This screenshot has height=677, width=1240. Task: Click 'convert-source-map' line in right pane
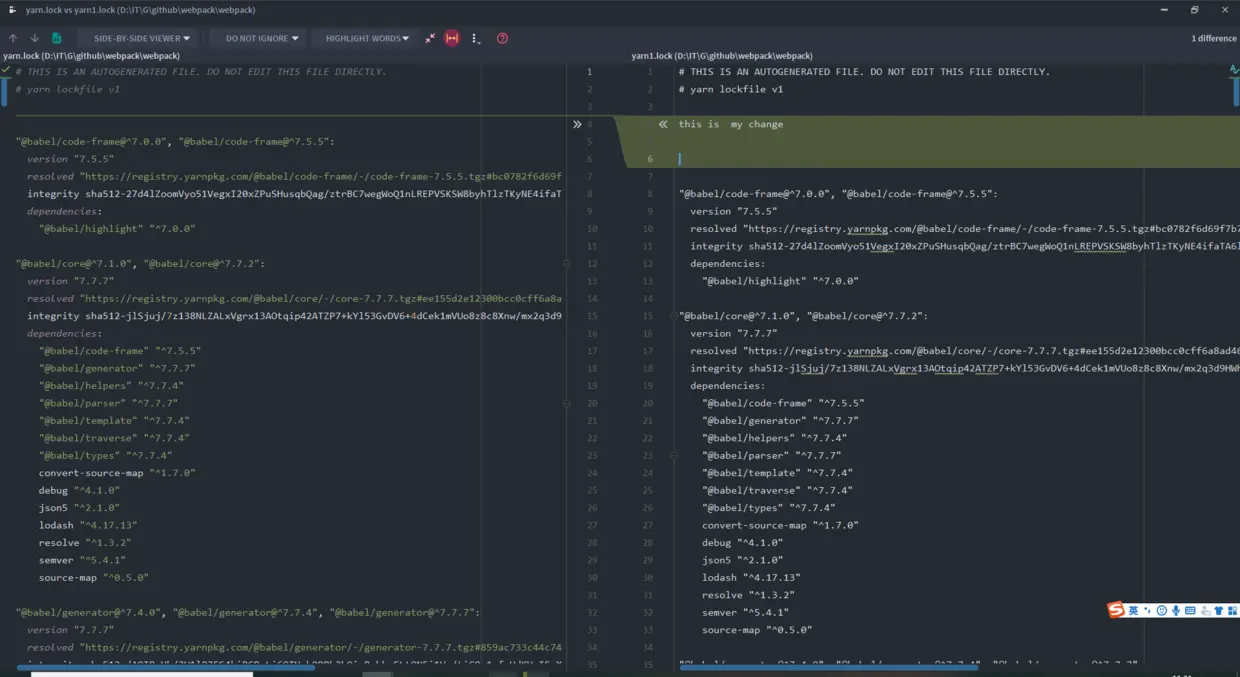coord(780,525)
